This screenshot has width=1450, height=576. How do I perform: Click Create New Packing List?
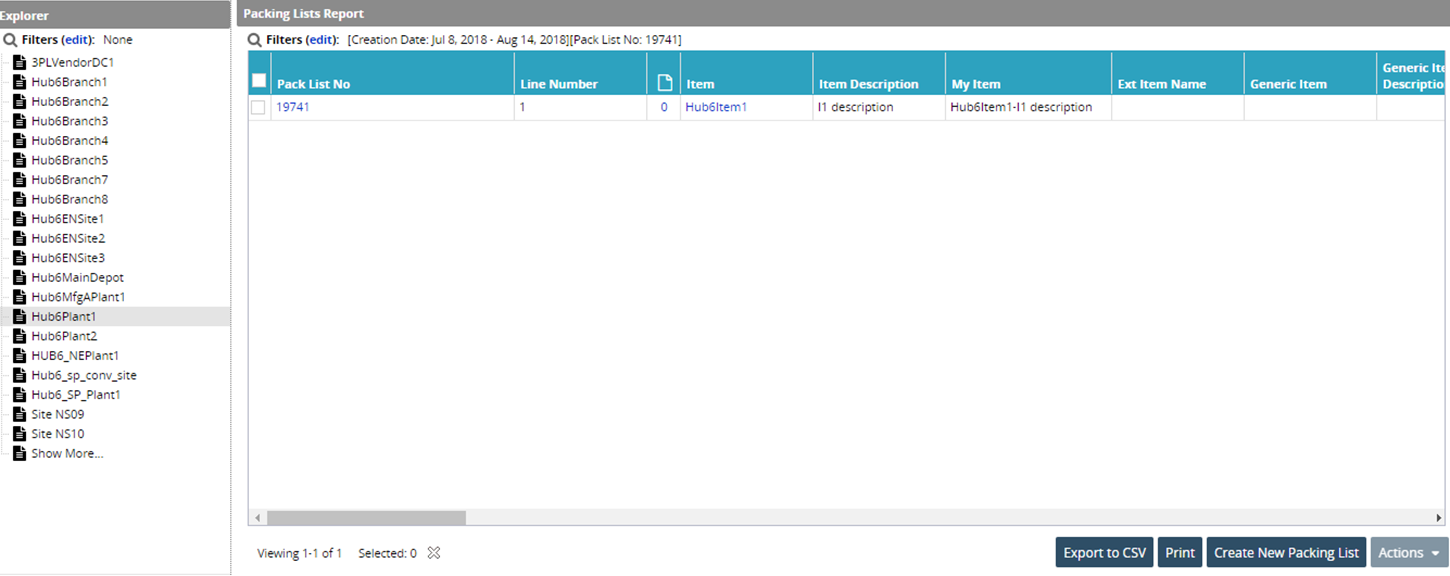[x=1287, y=553]
